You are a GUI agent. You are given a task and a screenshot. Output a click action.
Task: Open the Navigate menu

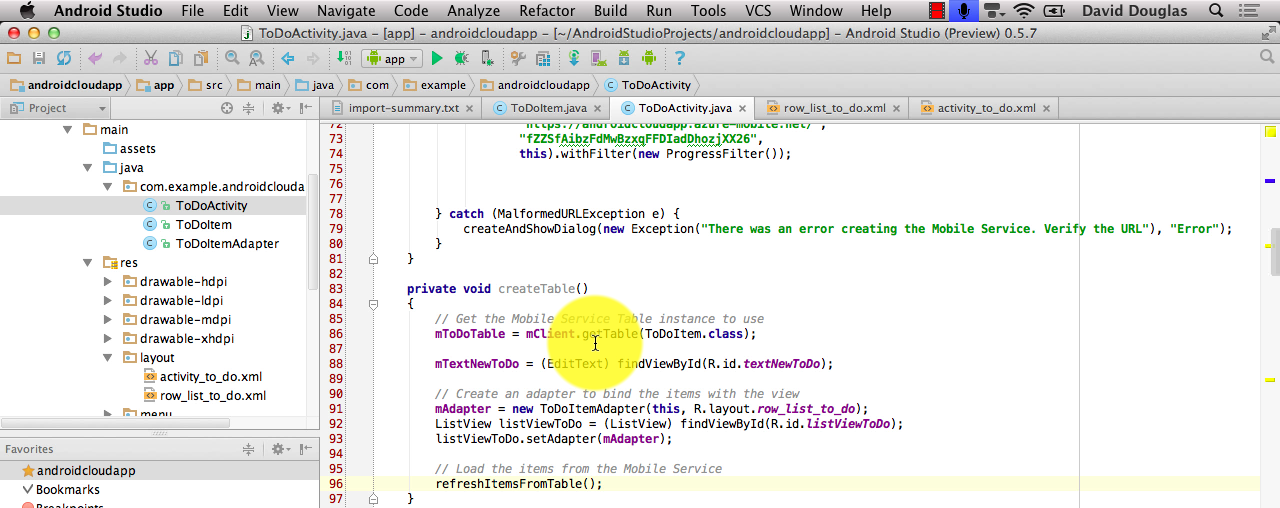coord(346,11)
